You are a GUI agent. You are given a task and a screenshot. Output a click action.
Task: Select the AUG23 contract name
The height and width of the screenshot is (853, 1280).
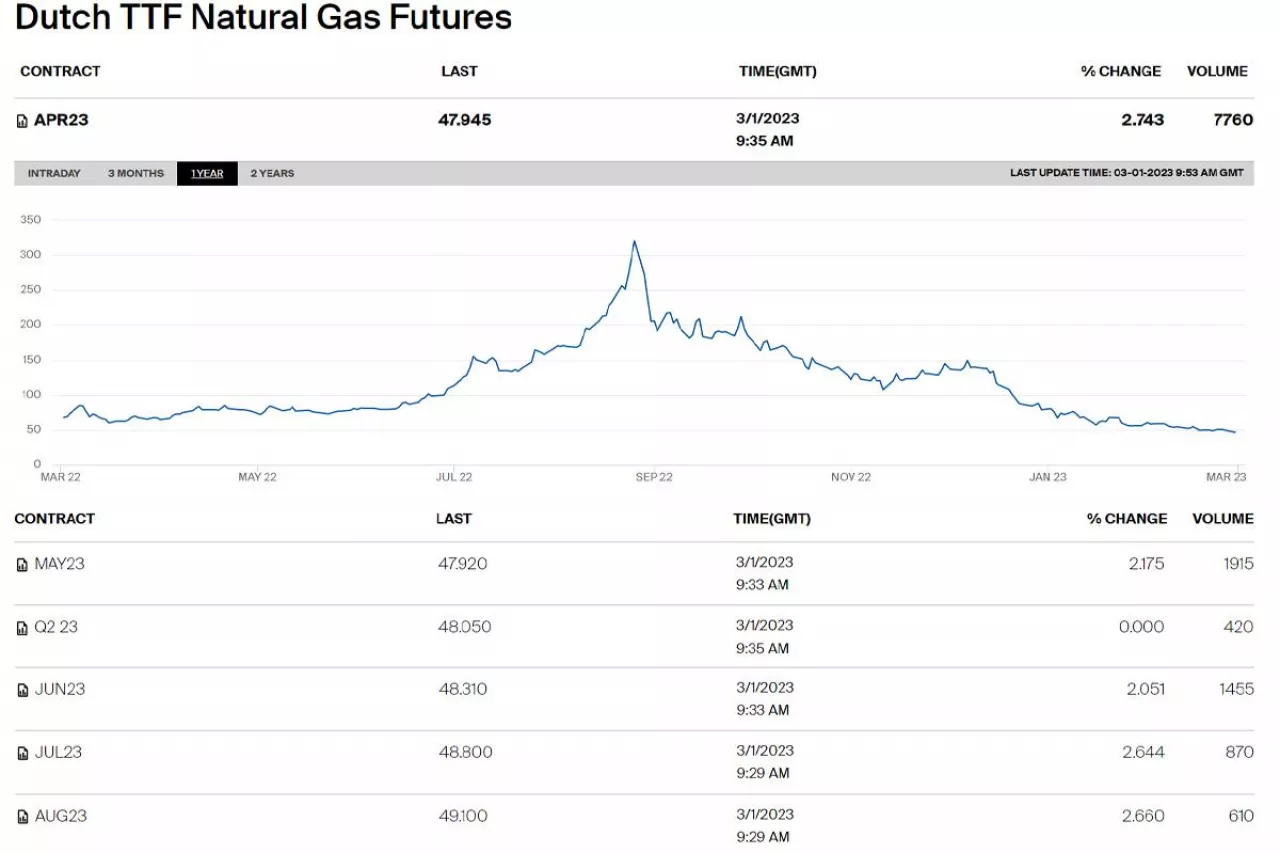[61, 816]
